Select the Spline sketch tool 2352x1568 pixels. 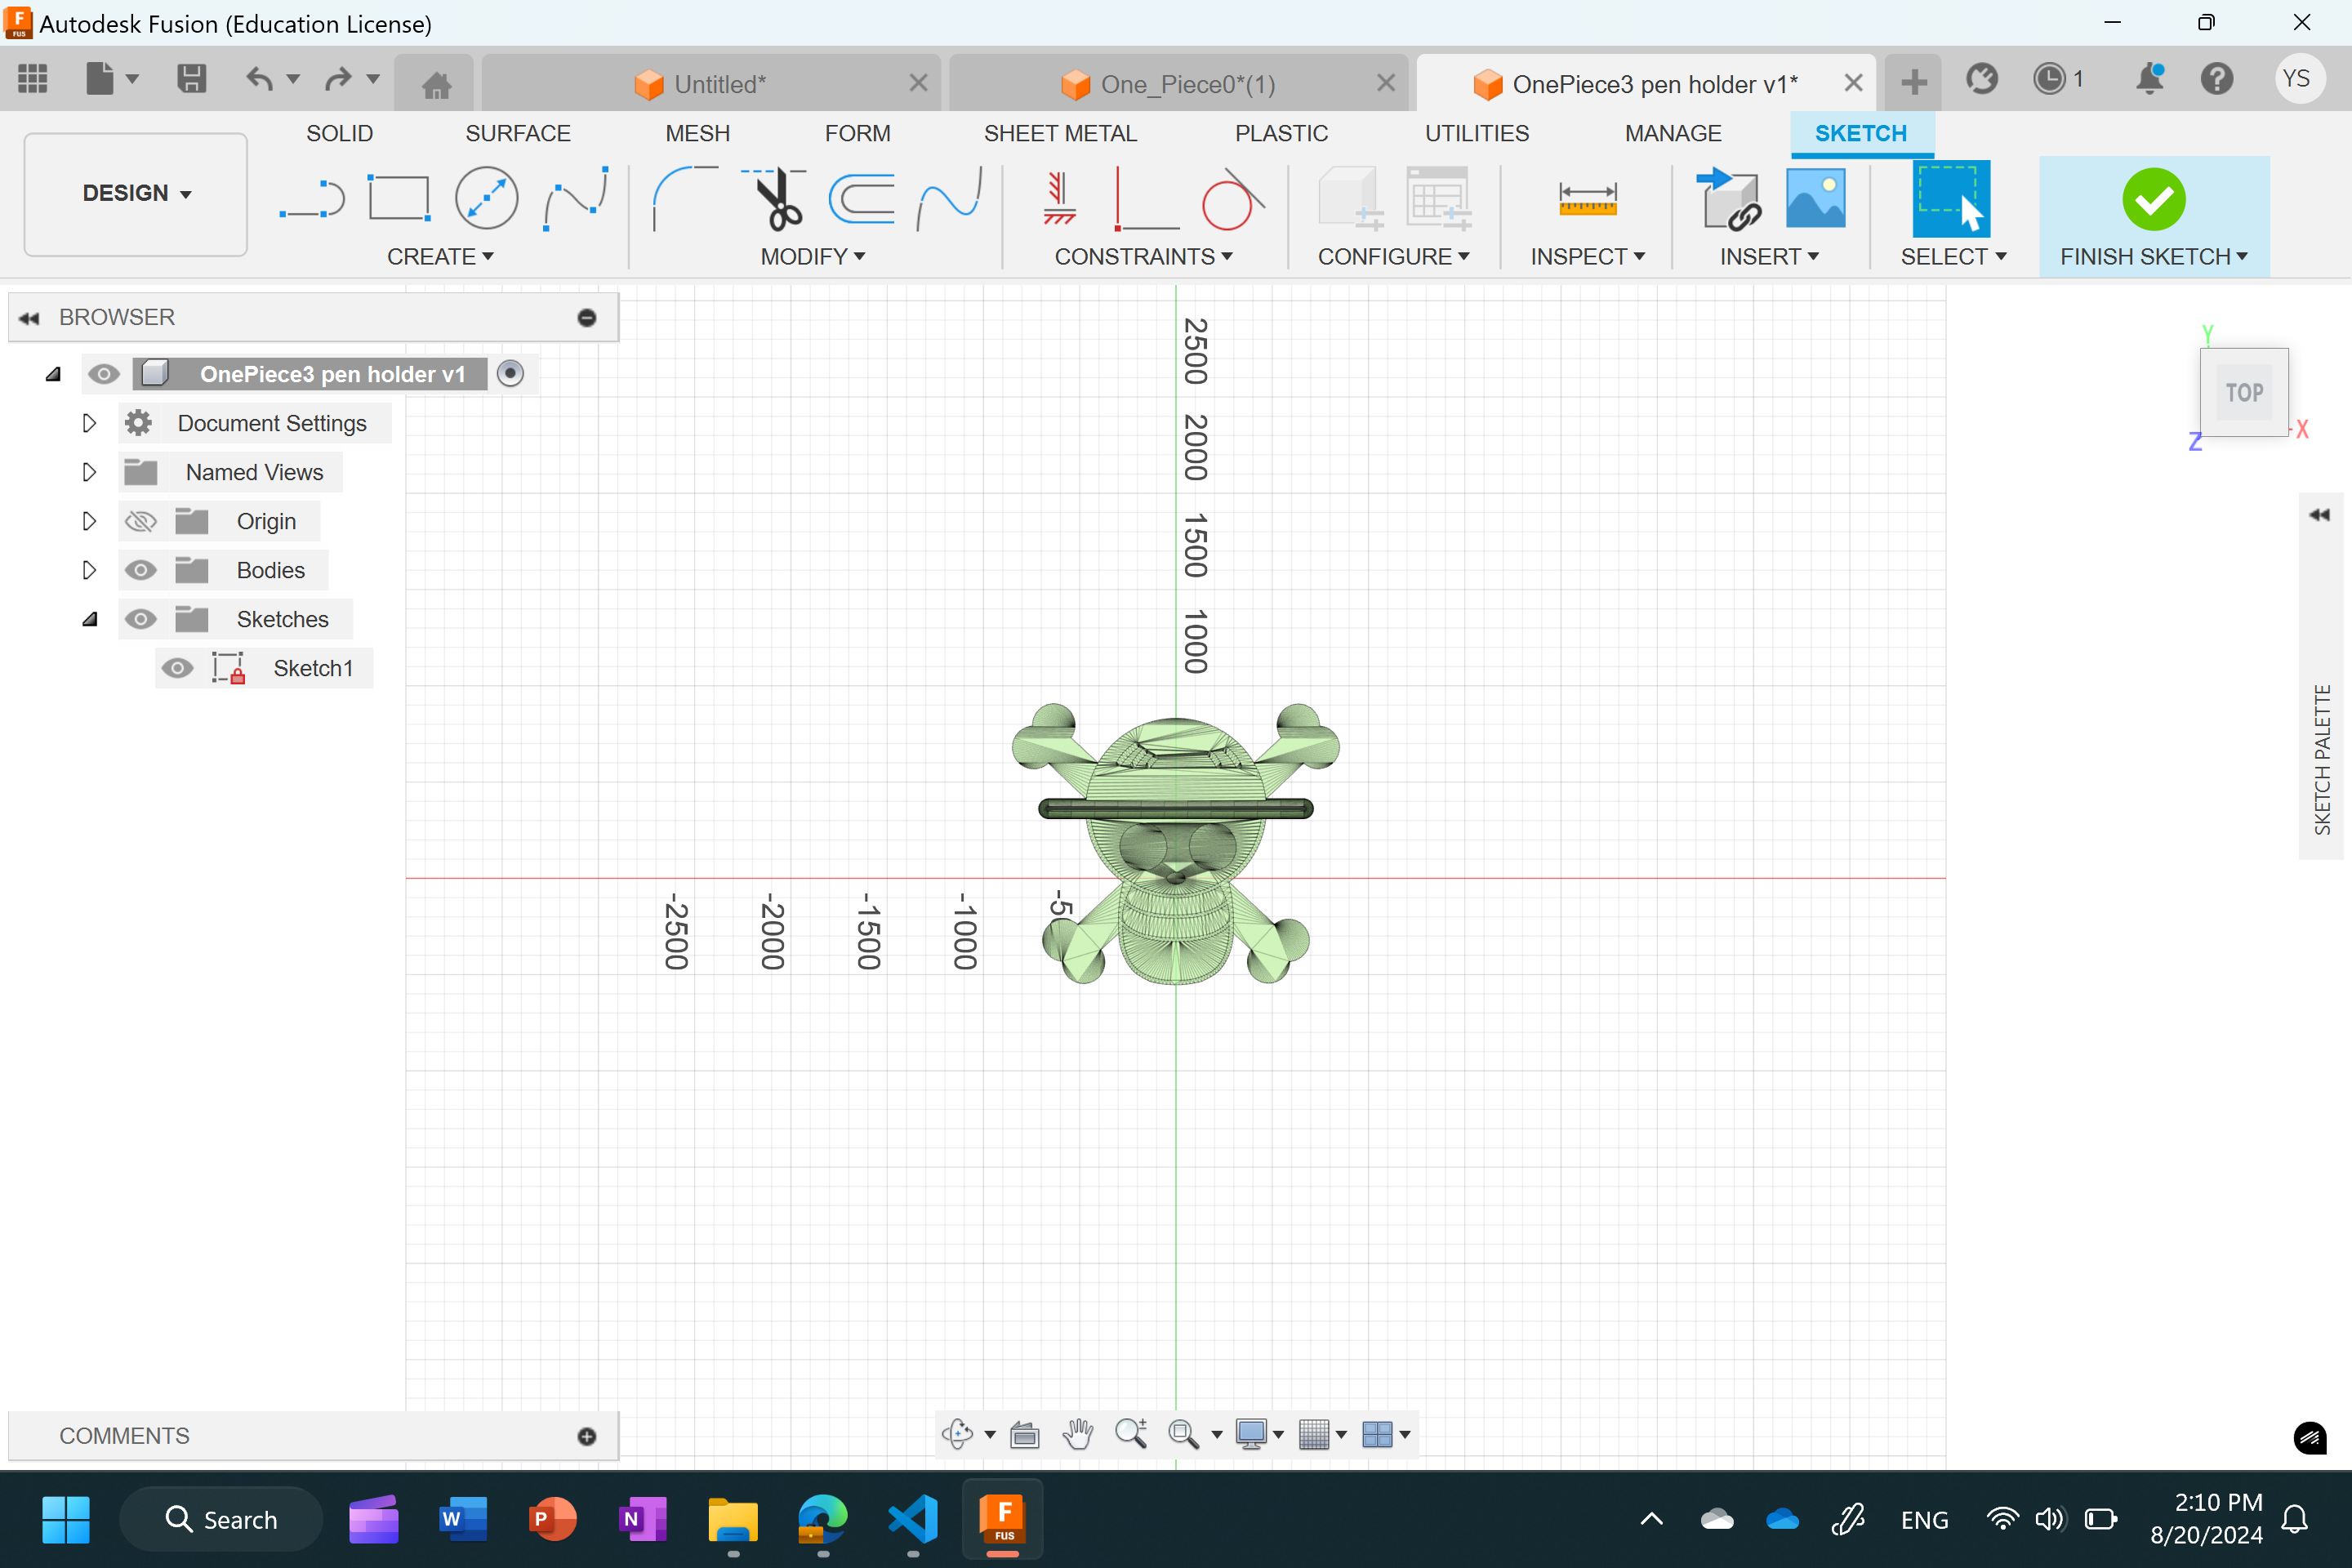(572, 198)
